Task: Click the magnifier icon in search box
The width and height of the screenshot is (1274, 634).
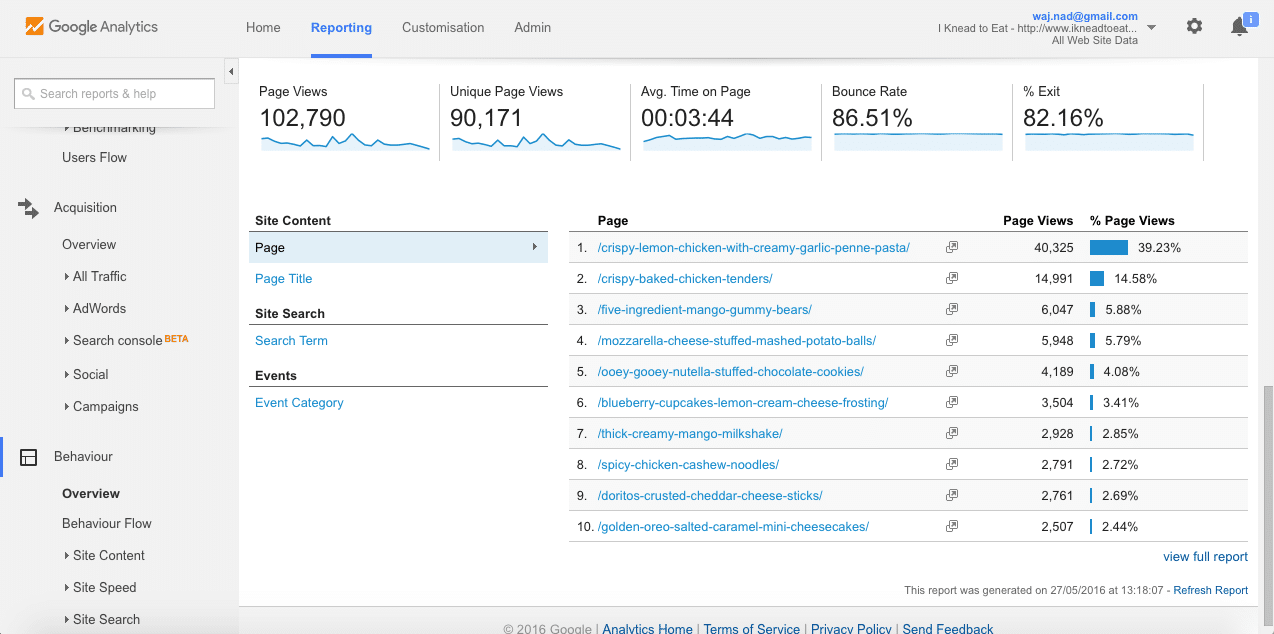Action: (28, 94)
